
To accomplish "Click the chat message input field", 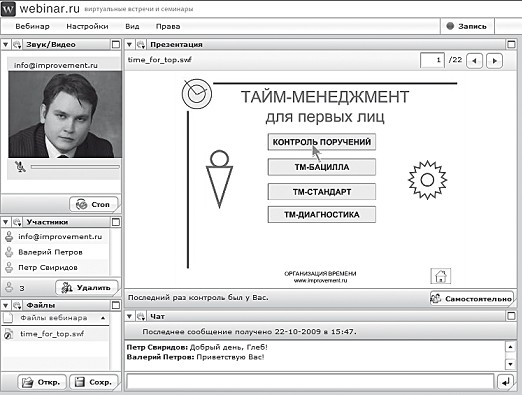I will click(x=310, y=382).
